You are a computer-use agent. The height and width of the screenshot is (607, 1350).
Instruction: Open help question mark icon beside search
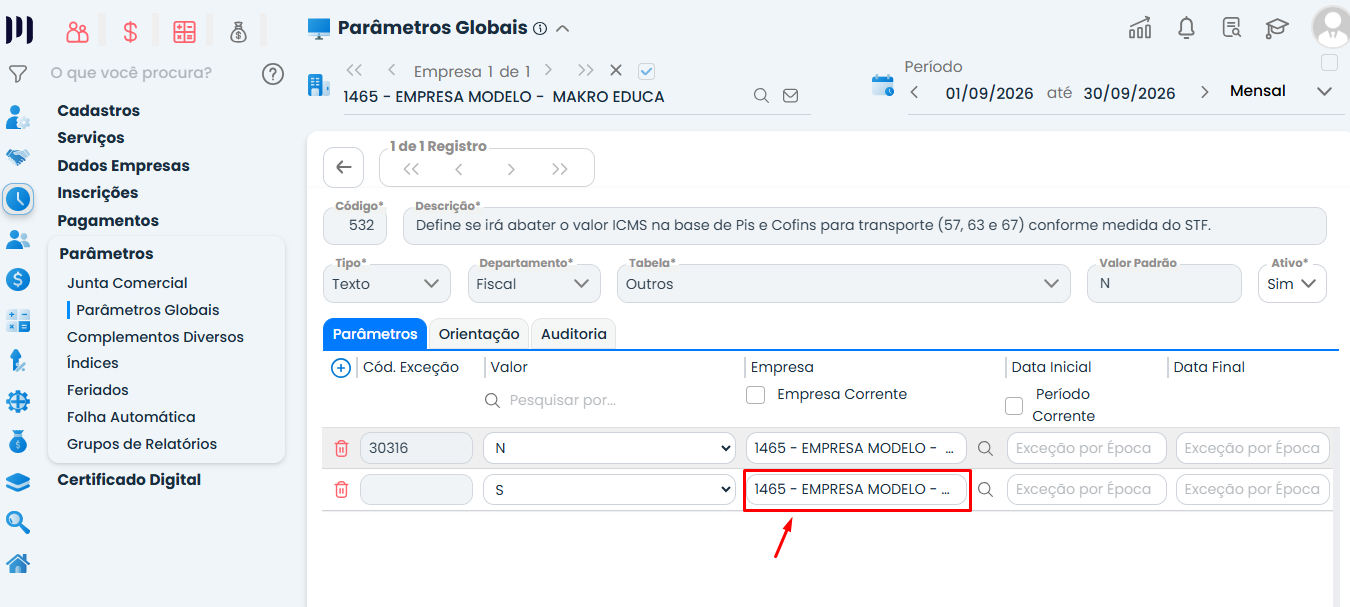(272, 73)
